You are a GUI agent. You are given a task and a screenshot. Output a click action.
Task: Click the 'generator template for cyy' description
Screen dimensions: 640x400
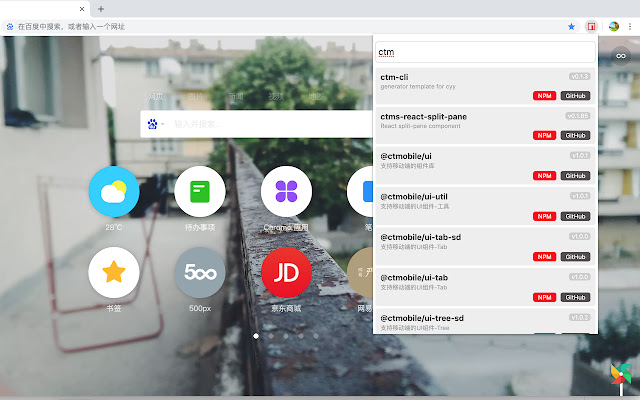418,87
